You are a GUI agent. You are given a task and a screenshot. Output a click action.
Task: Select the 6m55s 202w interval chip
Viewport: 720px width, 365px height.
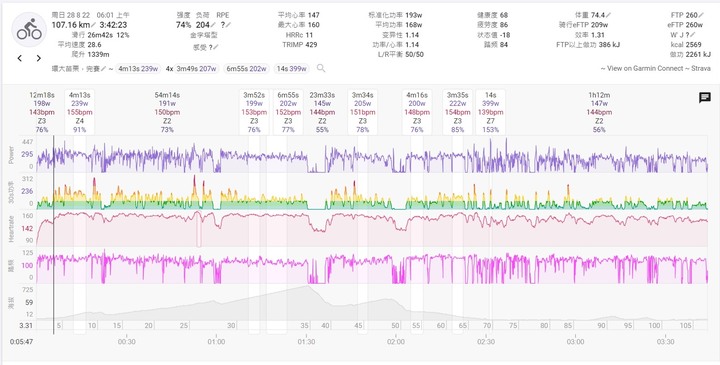click(x=247, y=69)
